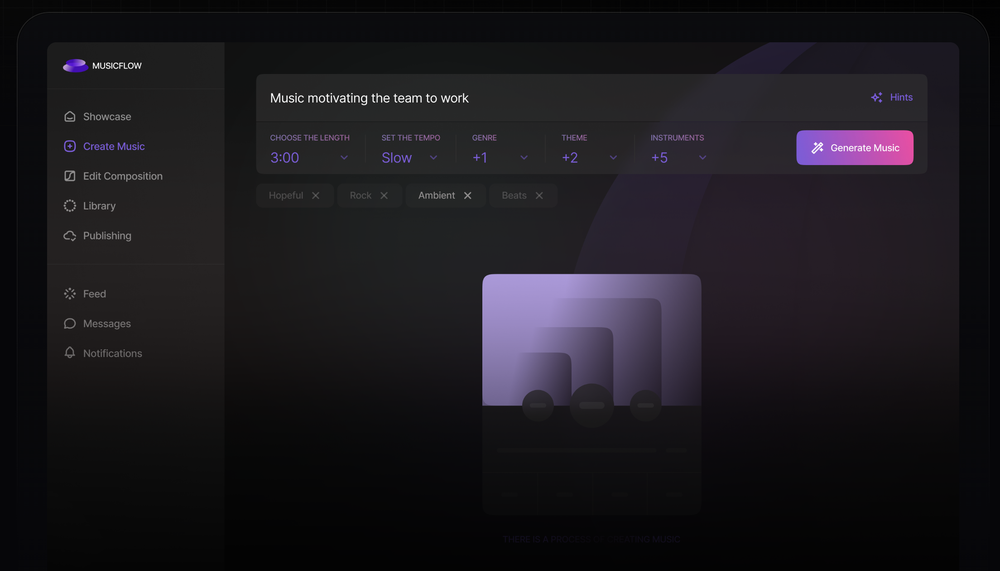Click the Notifications bell icon
Image resolution: width=1000 pixels, height=571 pixels.
tap(70, 353)
